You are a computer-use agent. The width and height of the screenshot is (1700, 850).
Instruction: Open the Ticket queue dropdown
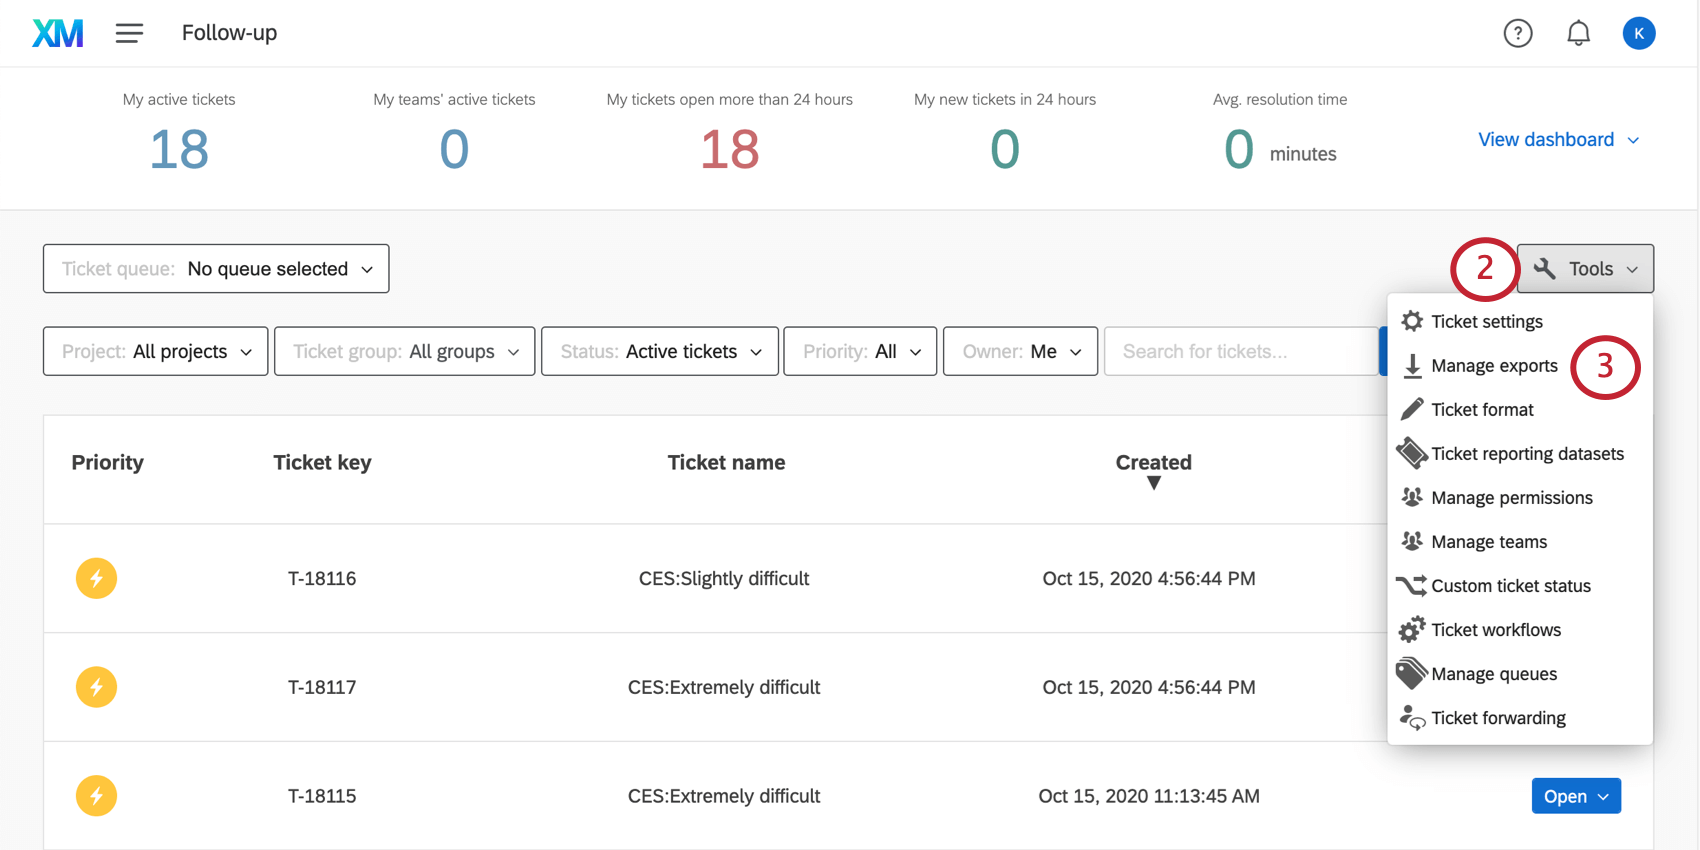[x=216, y=269]
